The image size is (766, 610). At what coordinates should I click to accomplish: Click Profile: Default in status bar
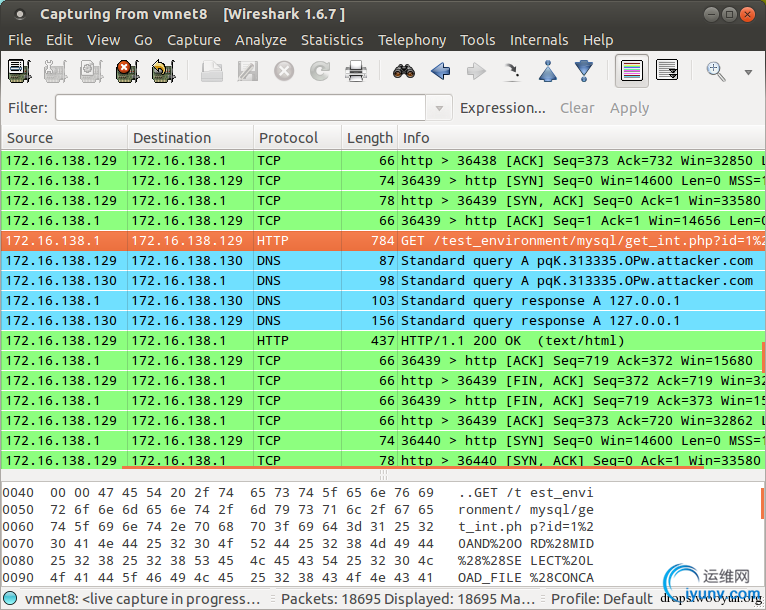click(601, 599)
